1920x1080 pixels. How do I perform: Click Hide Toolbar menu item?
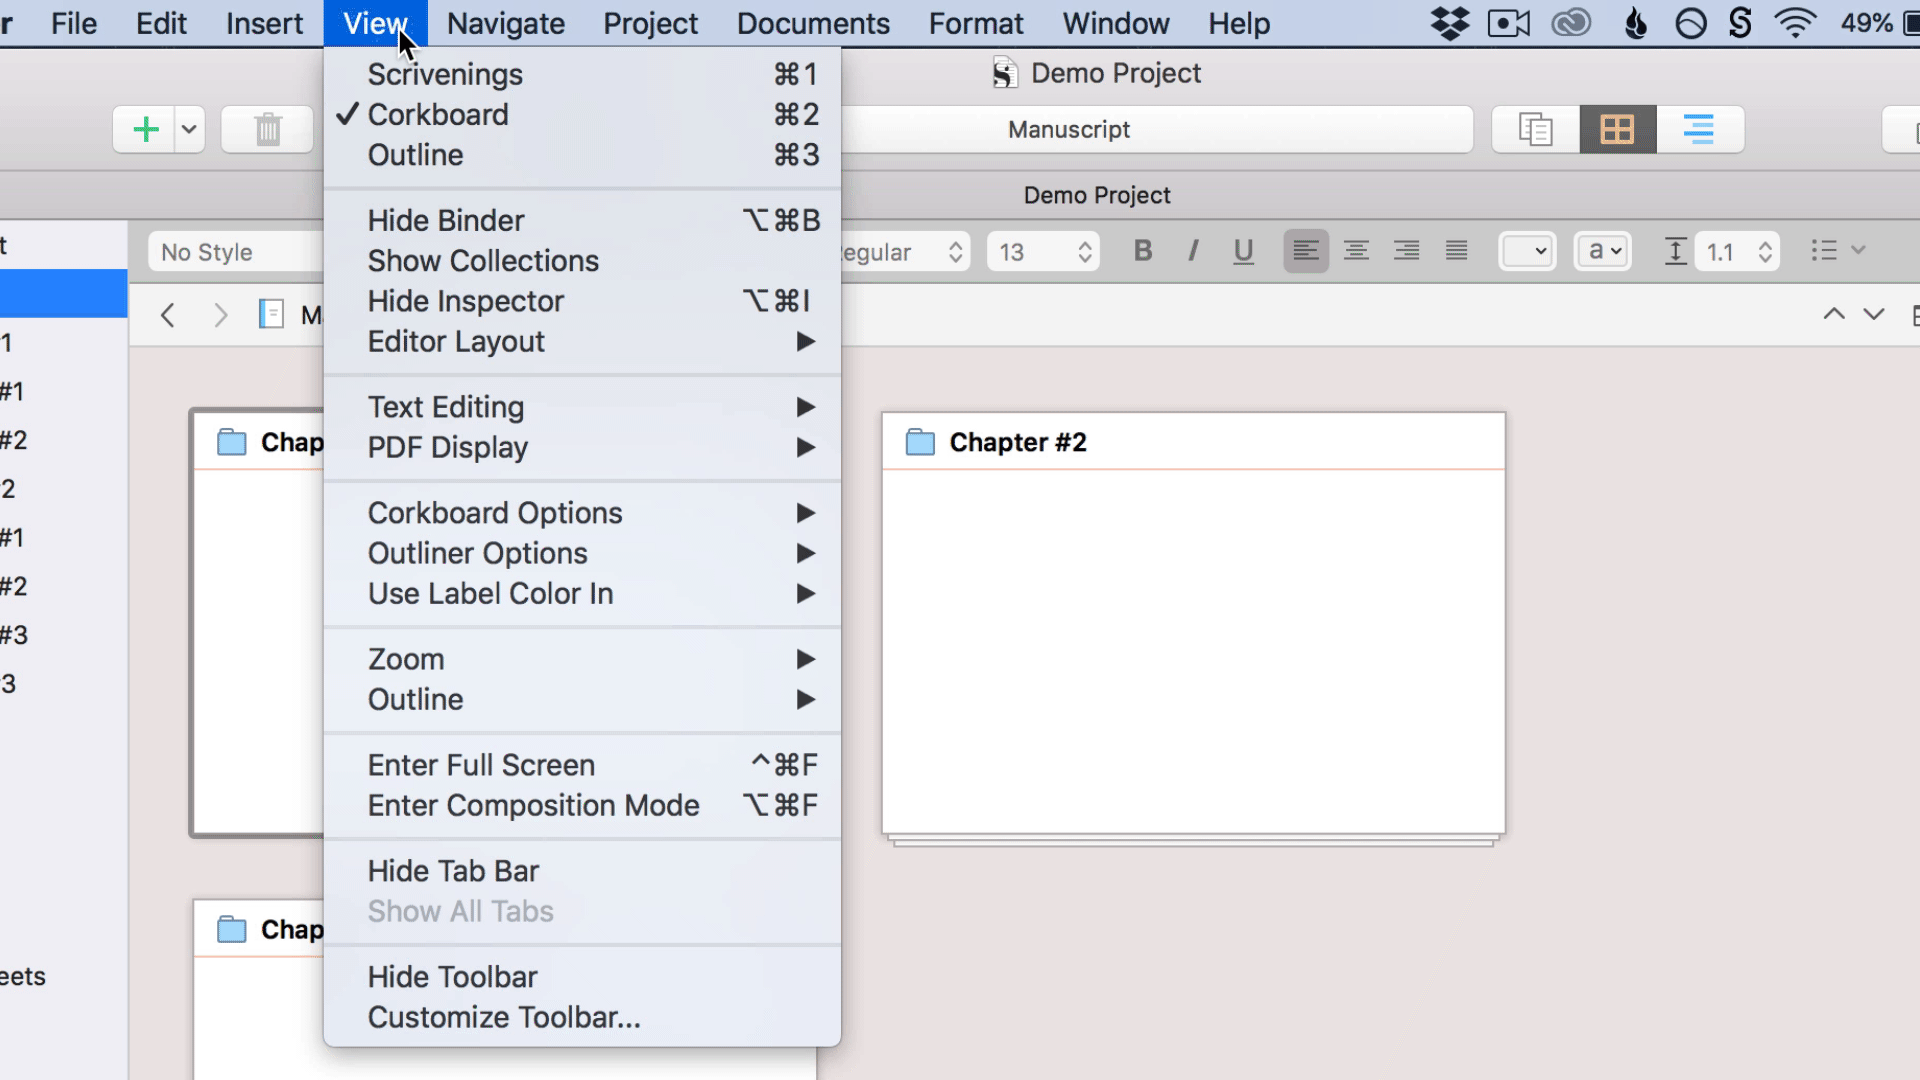(x=582, y=977)
